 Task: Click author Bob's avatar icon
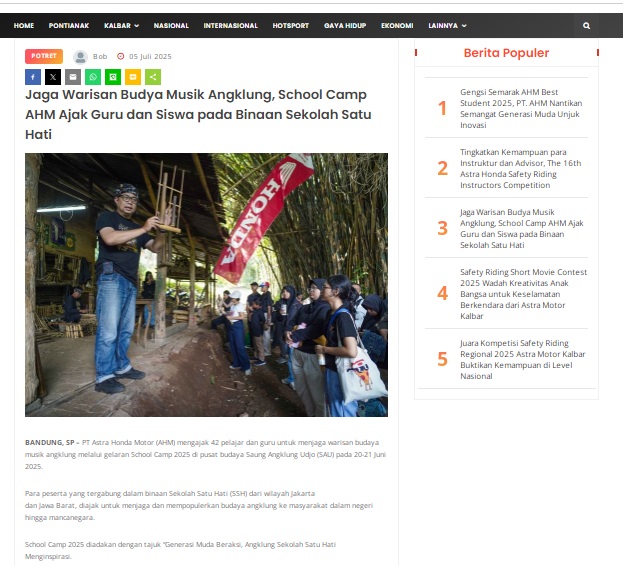pyautogui.click(x=80, y=57)
